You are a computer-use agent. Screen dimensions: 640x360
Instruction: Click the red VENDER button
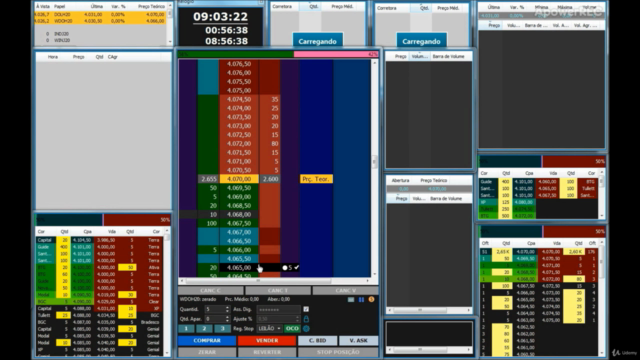(267, 340)
